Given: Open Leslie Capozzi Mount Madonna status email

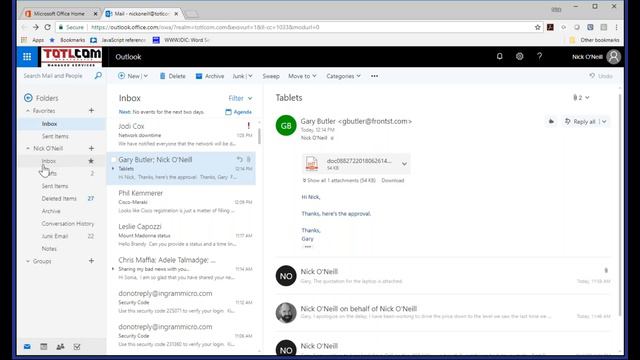Looking at the screenshot, I should pos(181,235).
